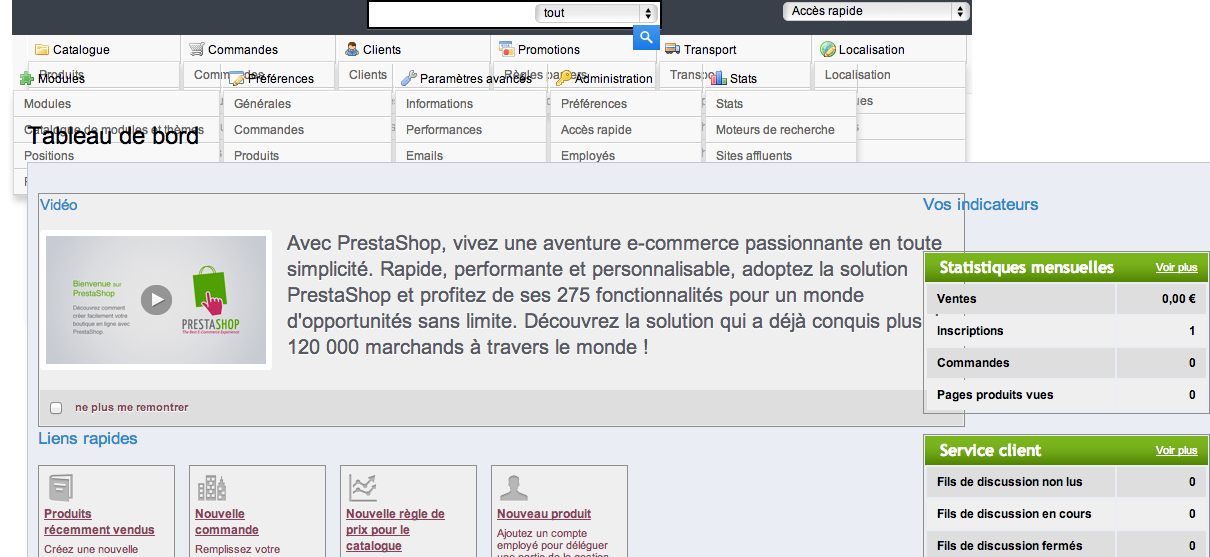
Task: Open the Accès rapide dropdown at top right
Action: [876, 11]
